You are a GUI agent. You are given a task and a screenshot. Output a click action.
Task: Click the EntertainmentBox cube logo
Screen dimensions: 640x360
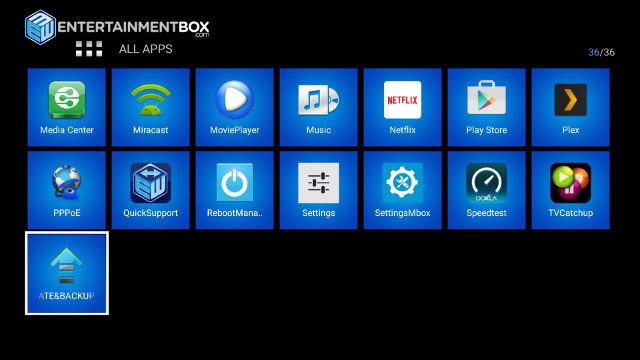(x=40, y=27)
